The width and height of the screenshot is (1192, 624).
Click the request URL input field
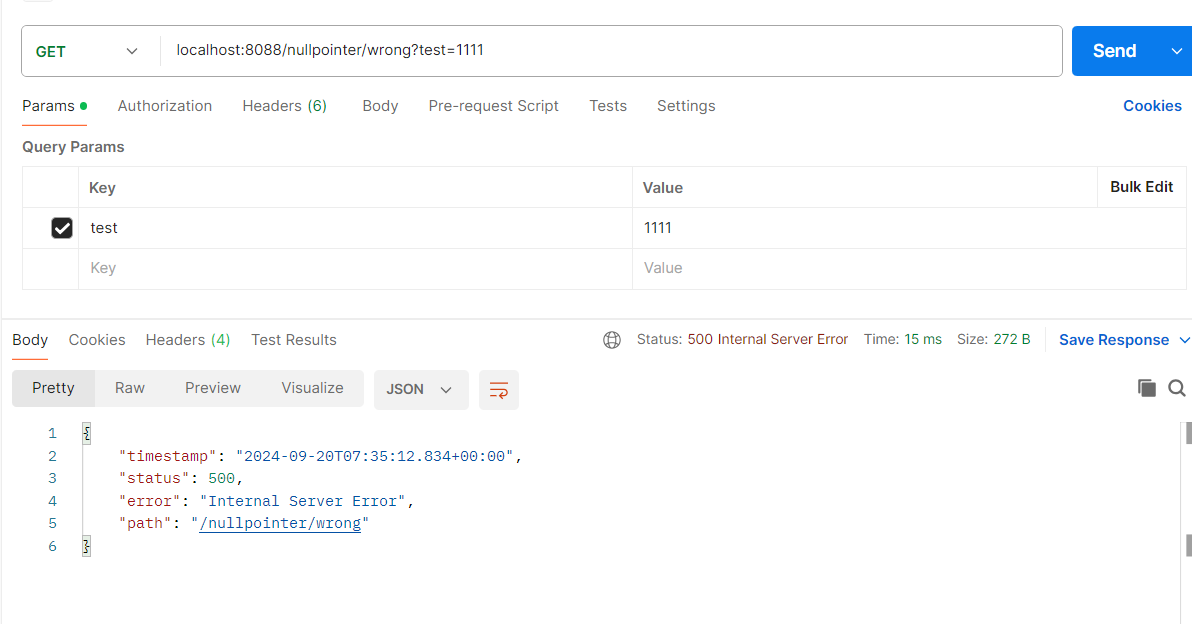610,50
